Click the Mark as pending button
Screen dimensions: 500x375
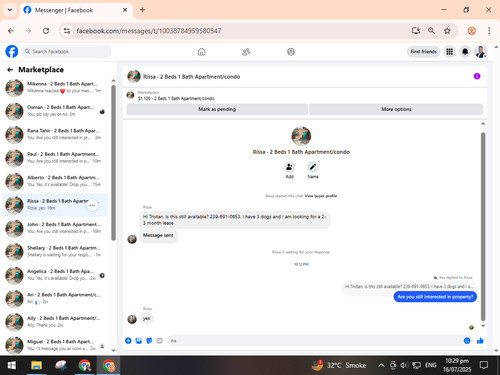click(x=217, y=109)
